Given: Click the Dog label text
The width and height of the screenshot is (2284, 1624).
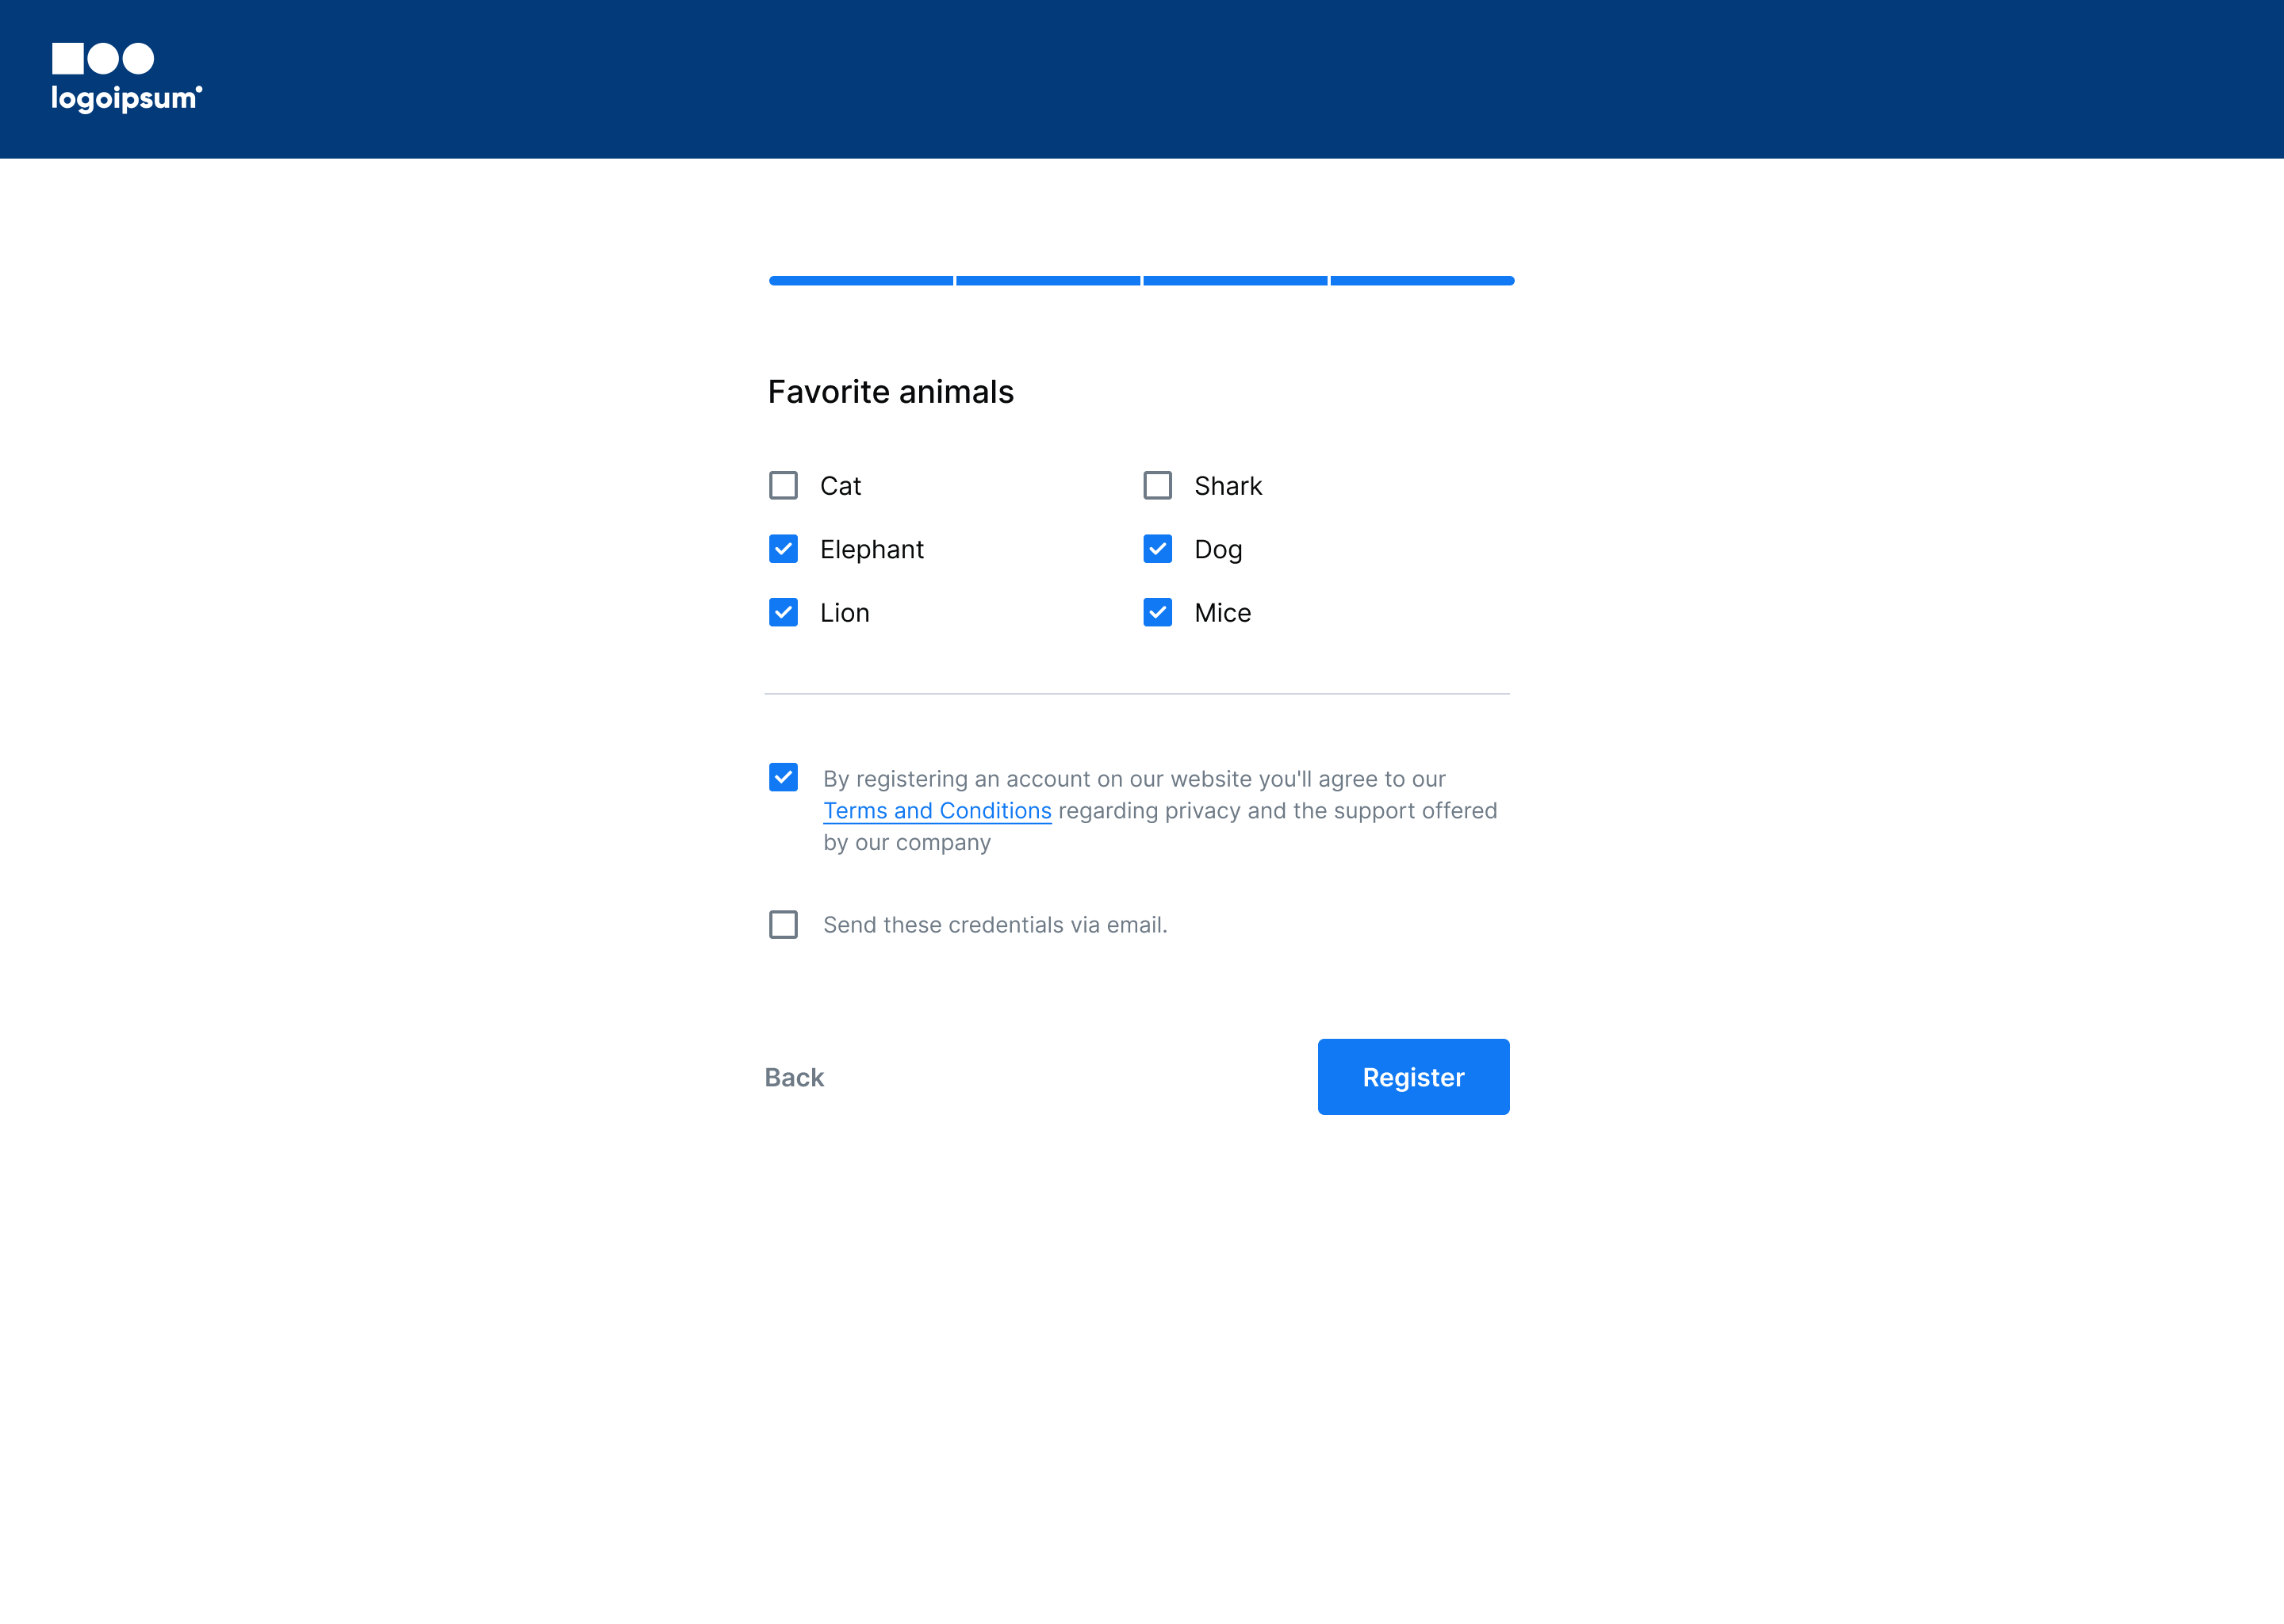Looking at the screenshot, I should (1218, 550).
